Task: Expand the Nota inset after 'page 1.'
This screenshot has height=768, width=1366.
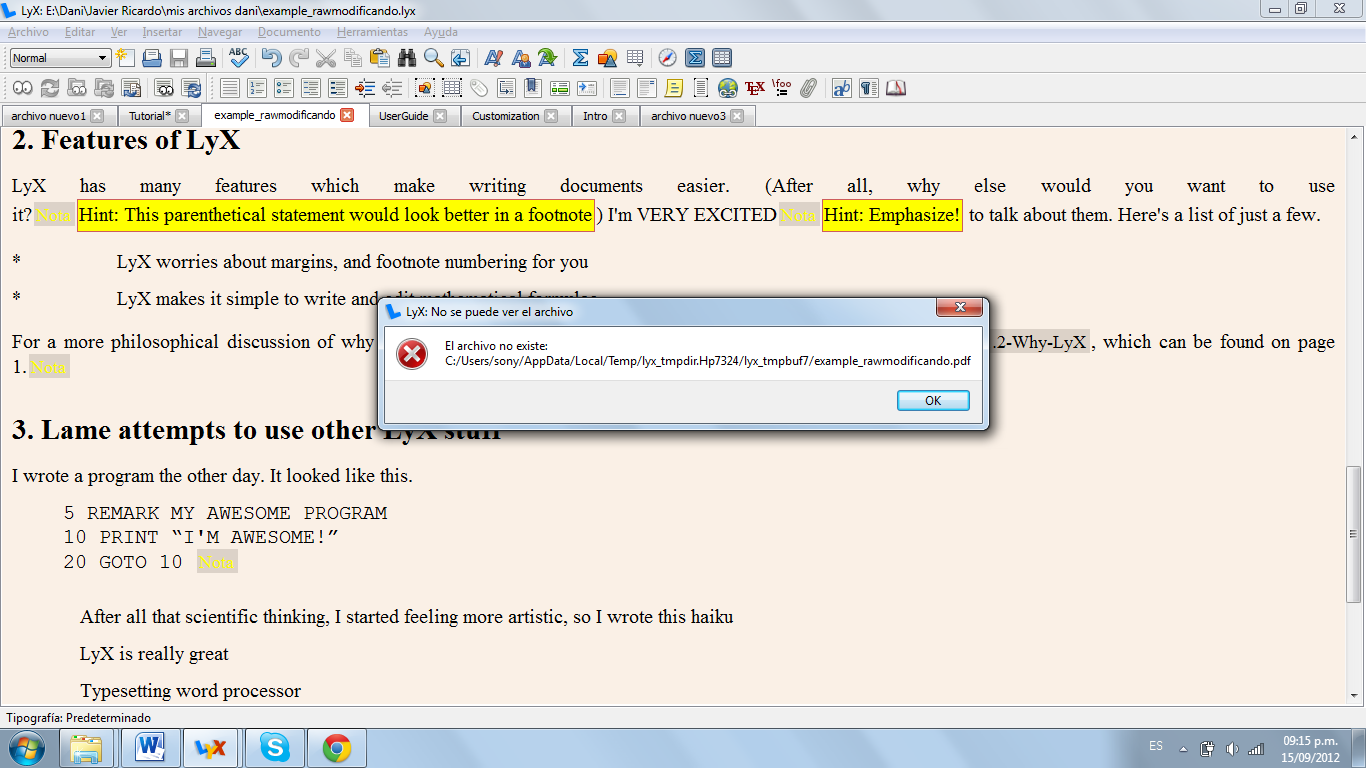Action: point(49,368)
